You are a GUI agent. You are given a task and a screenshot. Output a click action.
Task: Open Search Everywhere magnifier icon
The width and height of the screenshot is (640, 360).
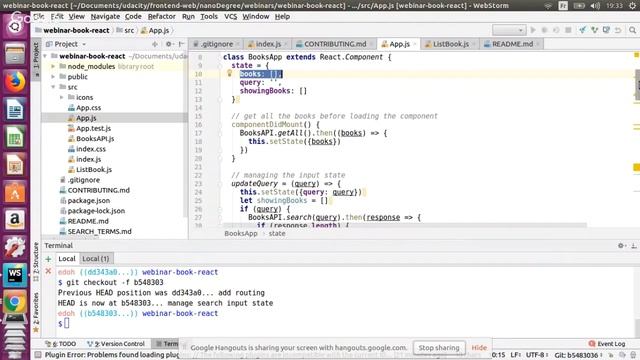632,30
